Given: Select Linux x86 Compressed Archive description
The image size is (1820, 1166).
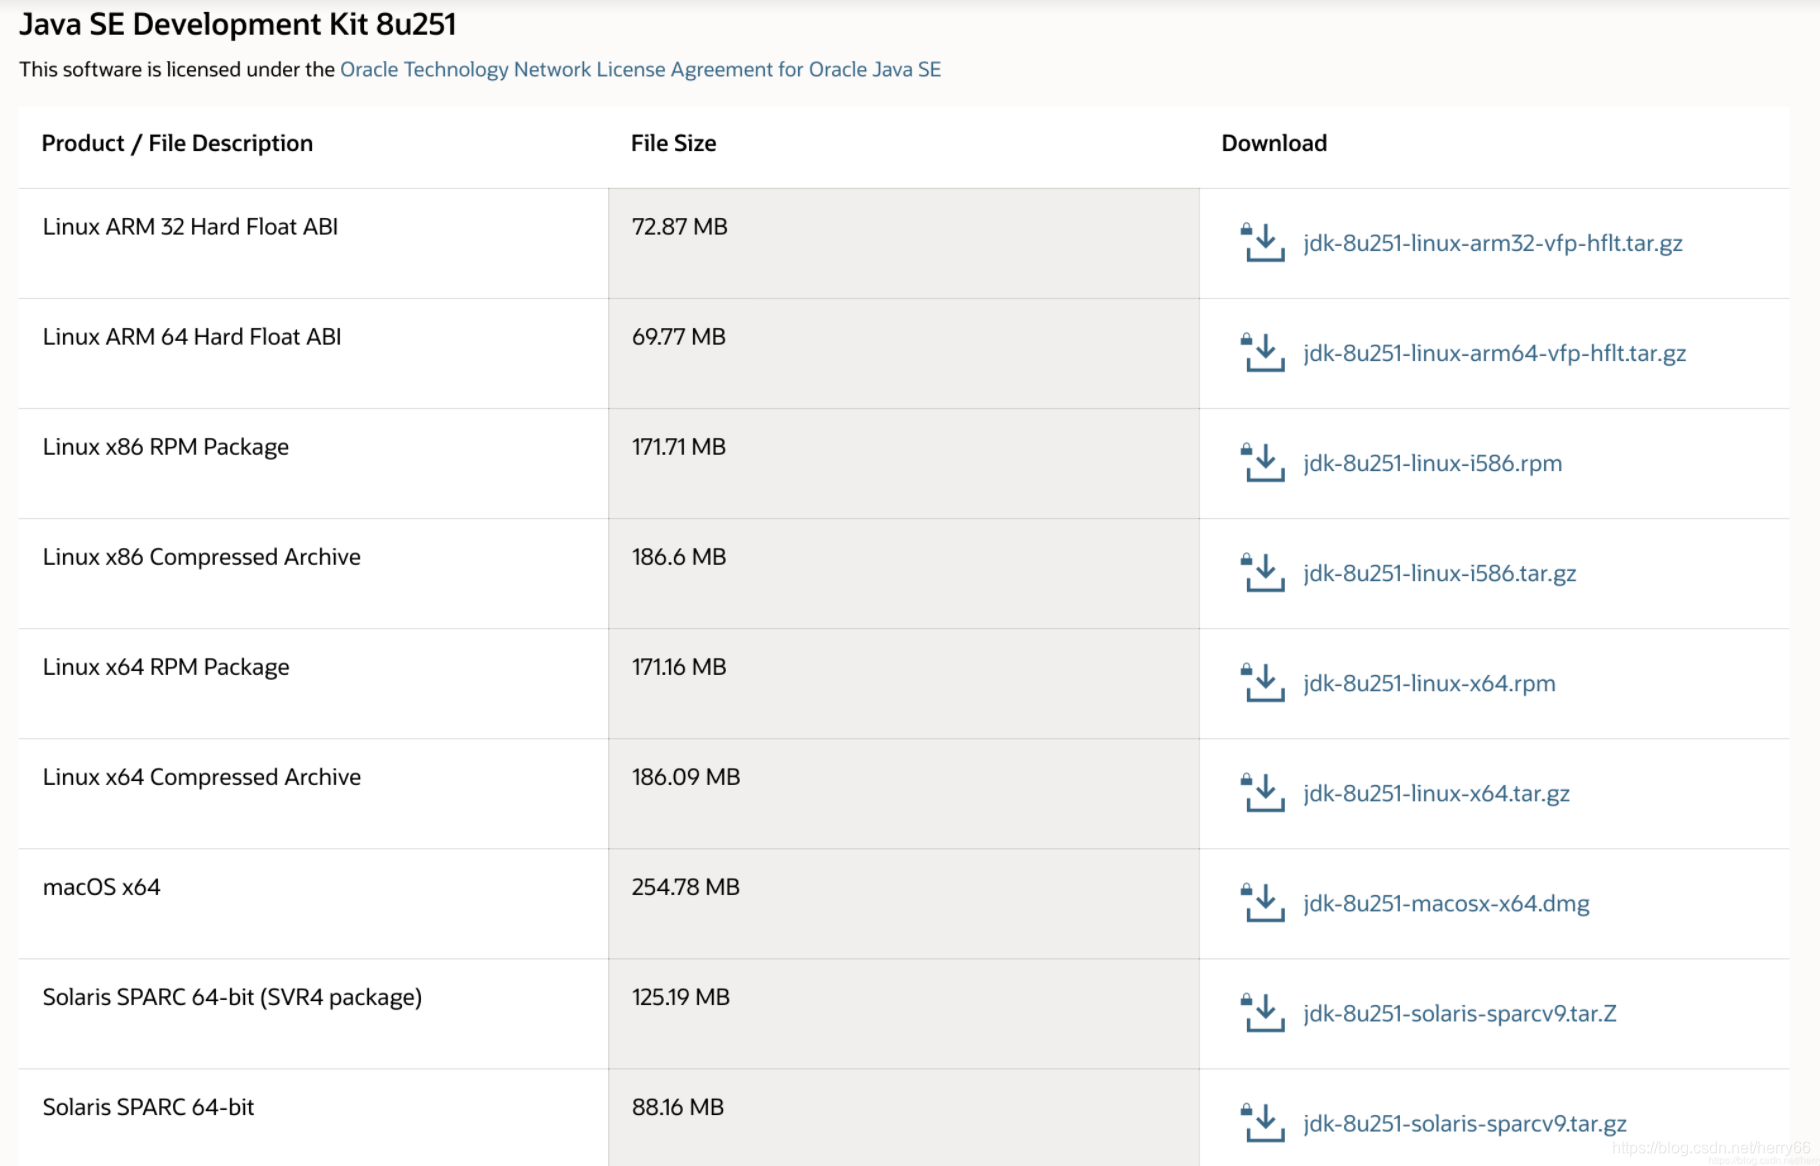Looking at the screenshot, I should (201, 557).
